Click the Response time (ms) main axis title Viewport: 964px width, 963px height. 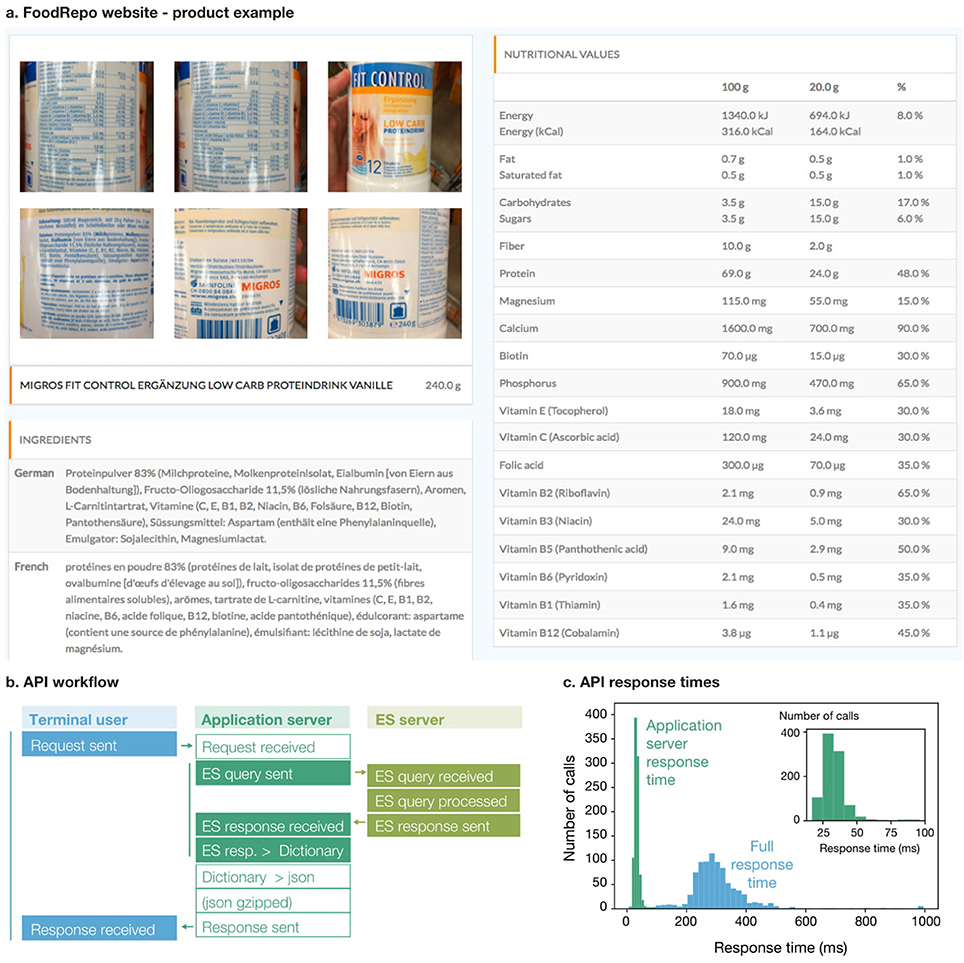click(780, 948)
